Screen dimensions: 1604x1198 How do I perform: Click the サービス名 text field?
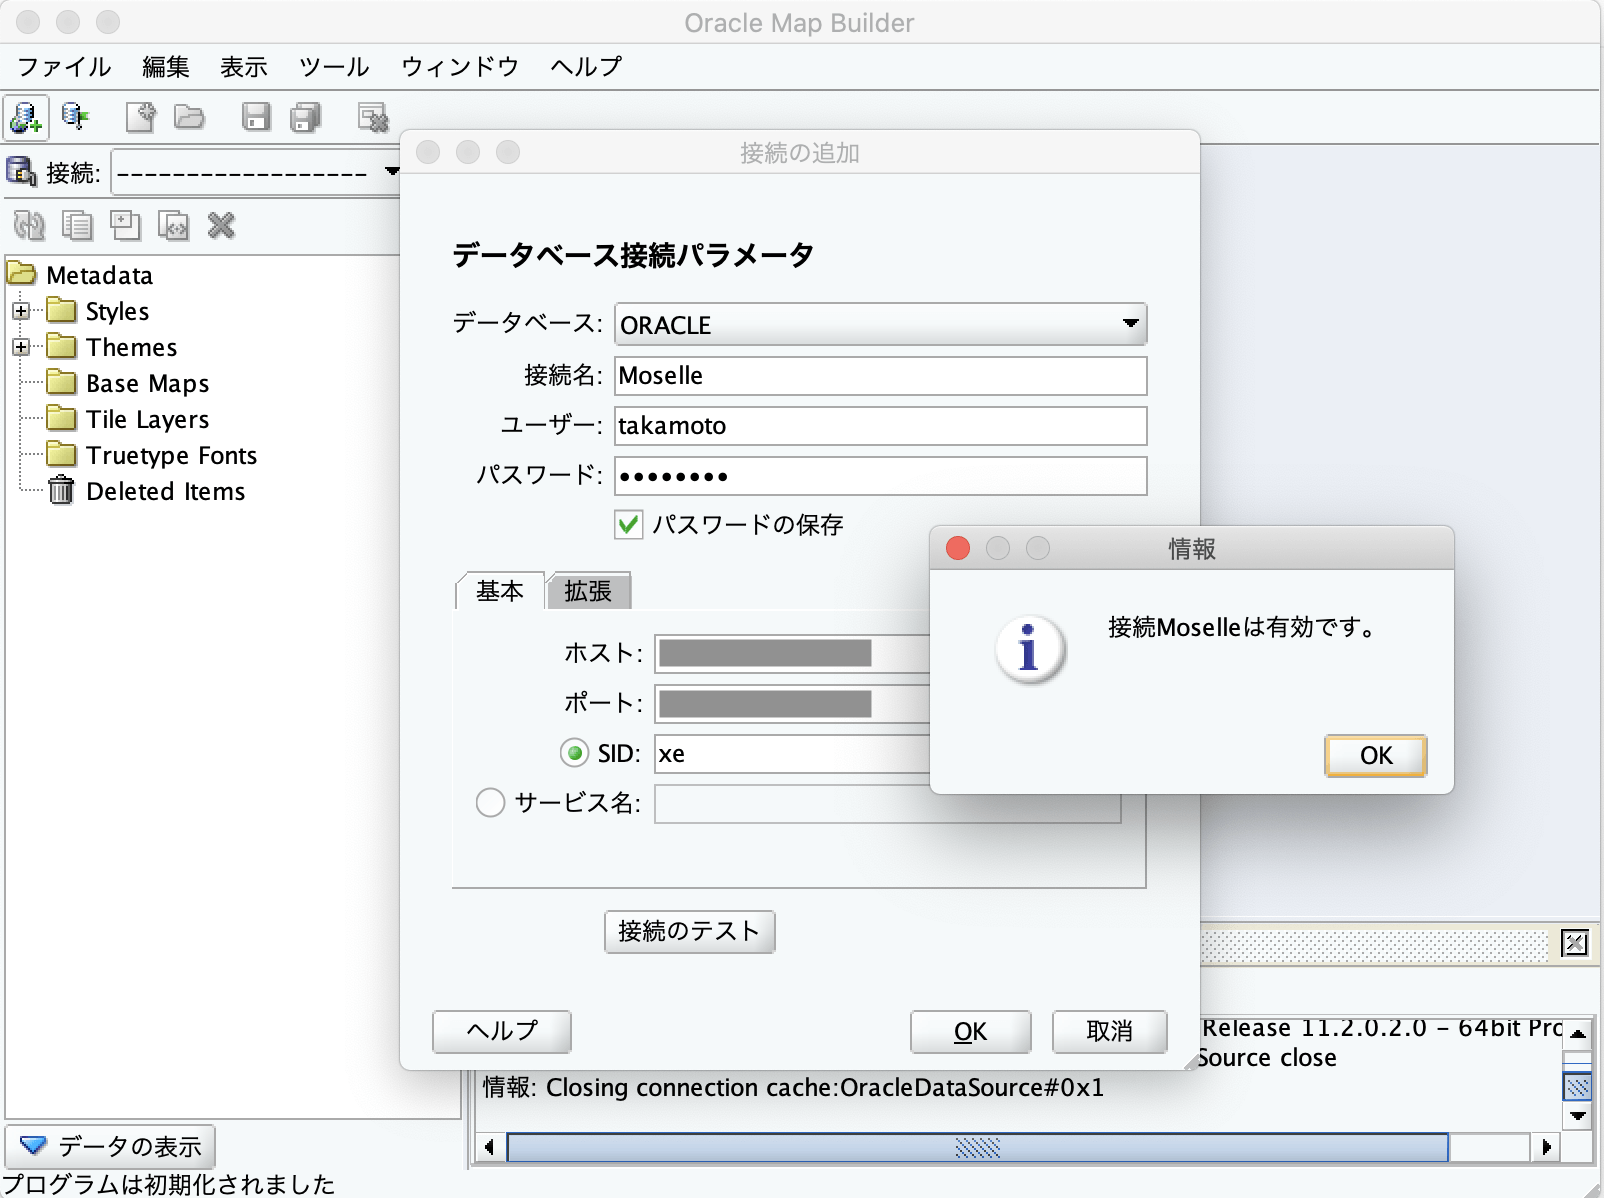(888, 804)
